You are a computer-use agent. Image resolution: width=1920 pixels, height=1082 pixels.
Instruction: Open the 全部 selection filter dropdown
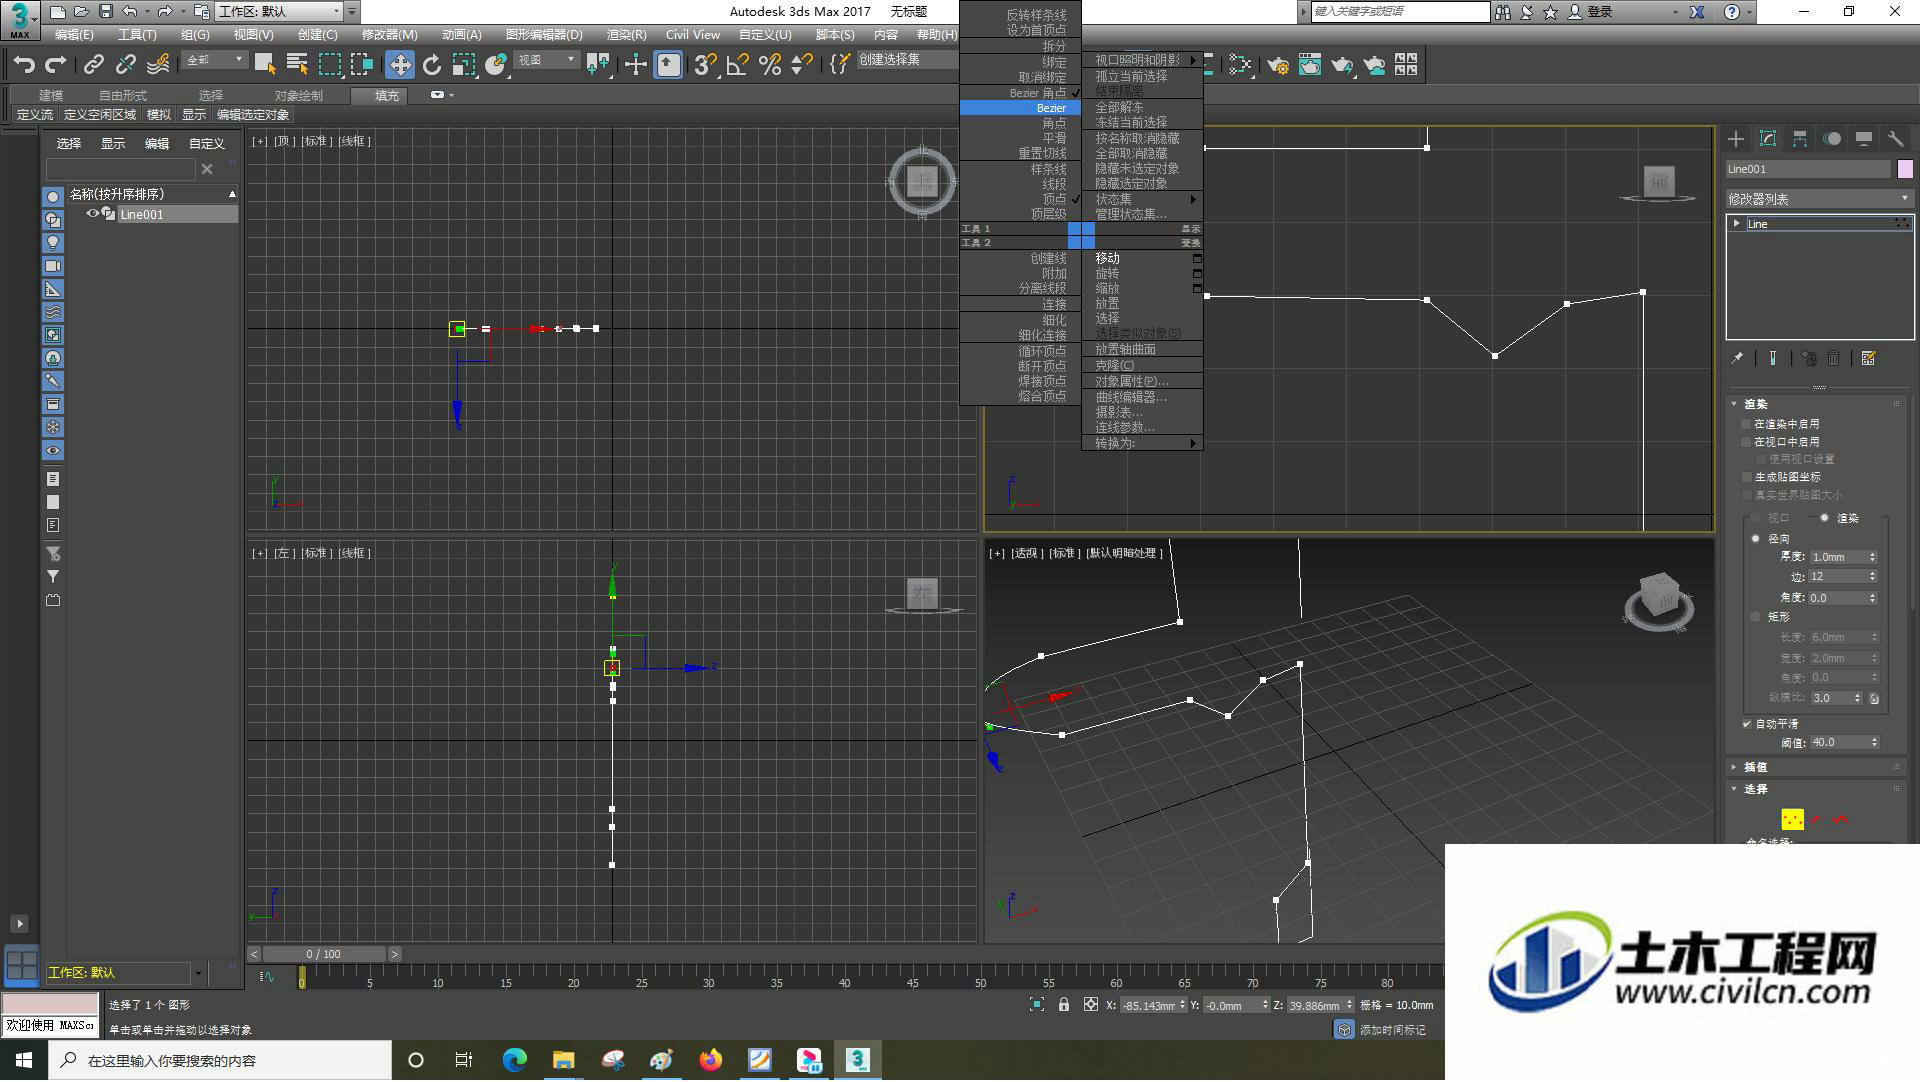(214, 61)
